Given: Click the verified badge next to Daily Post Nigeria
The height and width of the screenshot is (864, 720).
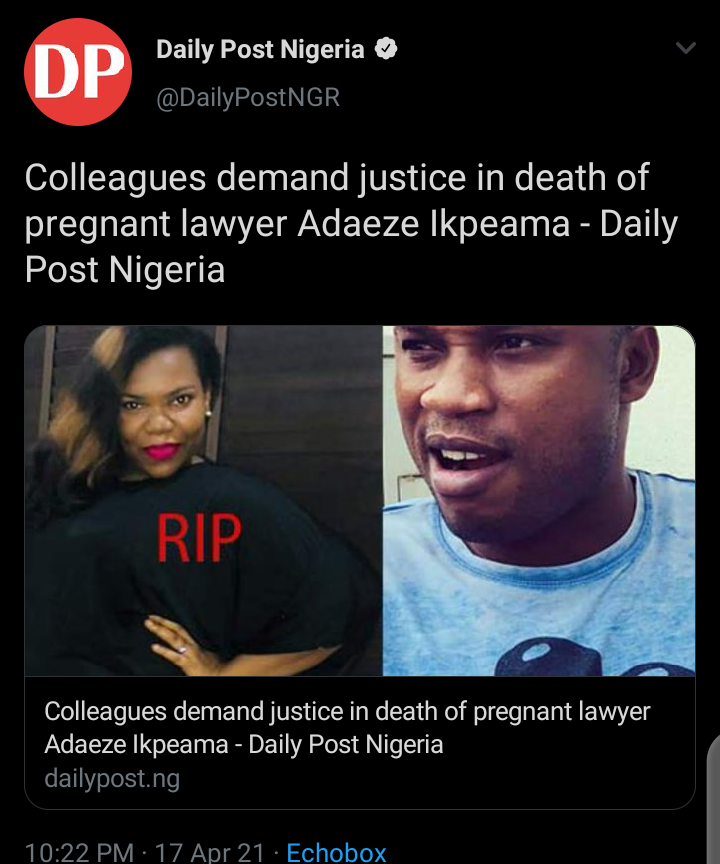Looking at the screenshot, I should pyautogui.click(x=386, y=48).
